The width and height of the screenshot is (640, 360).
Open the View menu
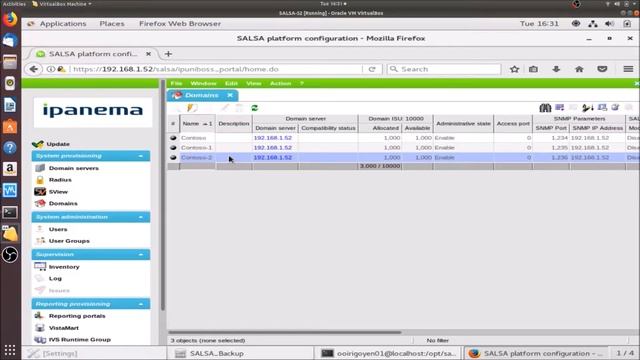253,83
